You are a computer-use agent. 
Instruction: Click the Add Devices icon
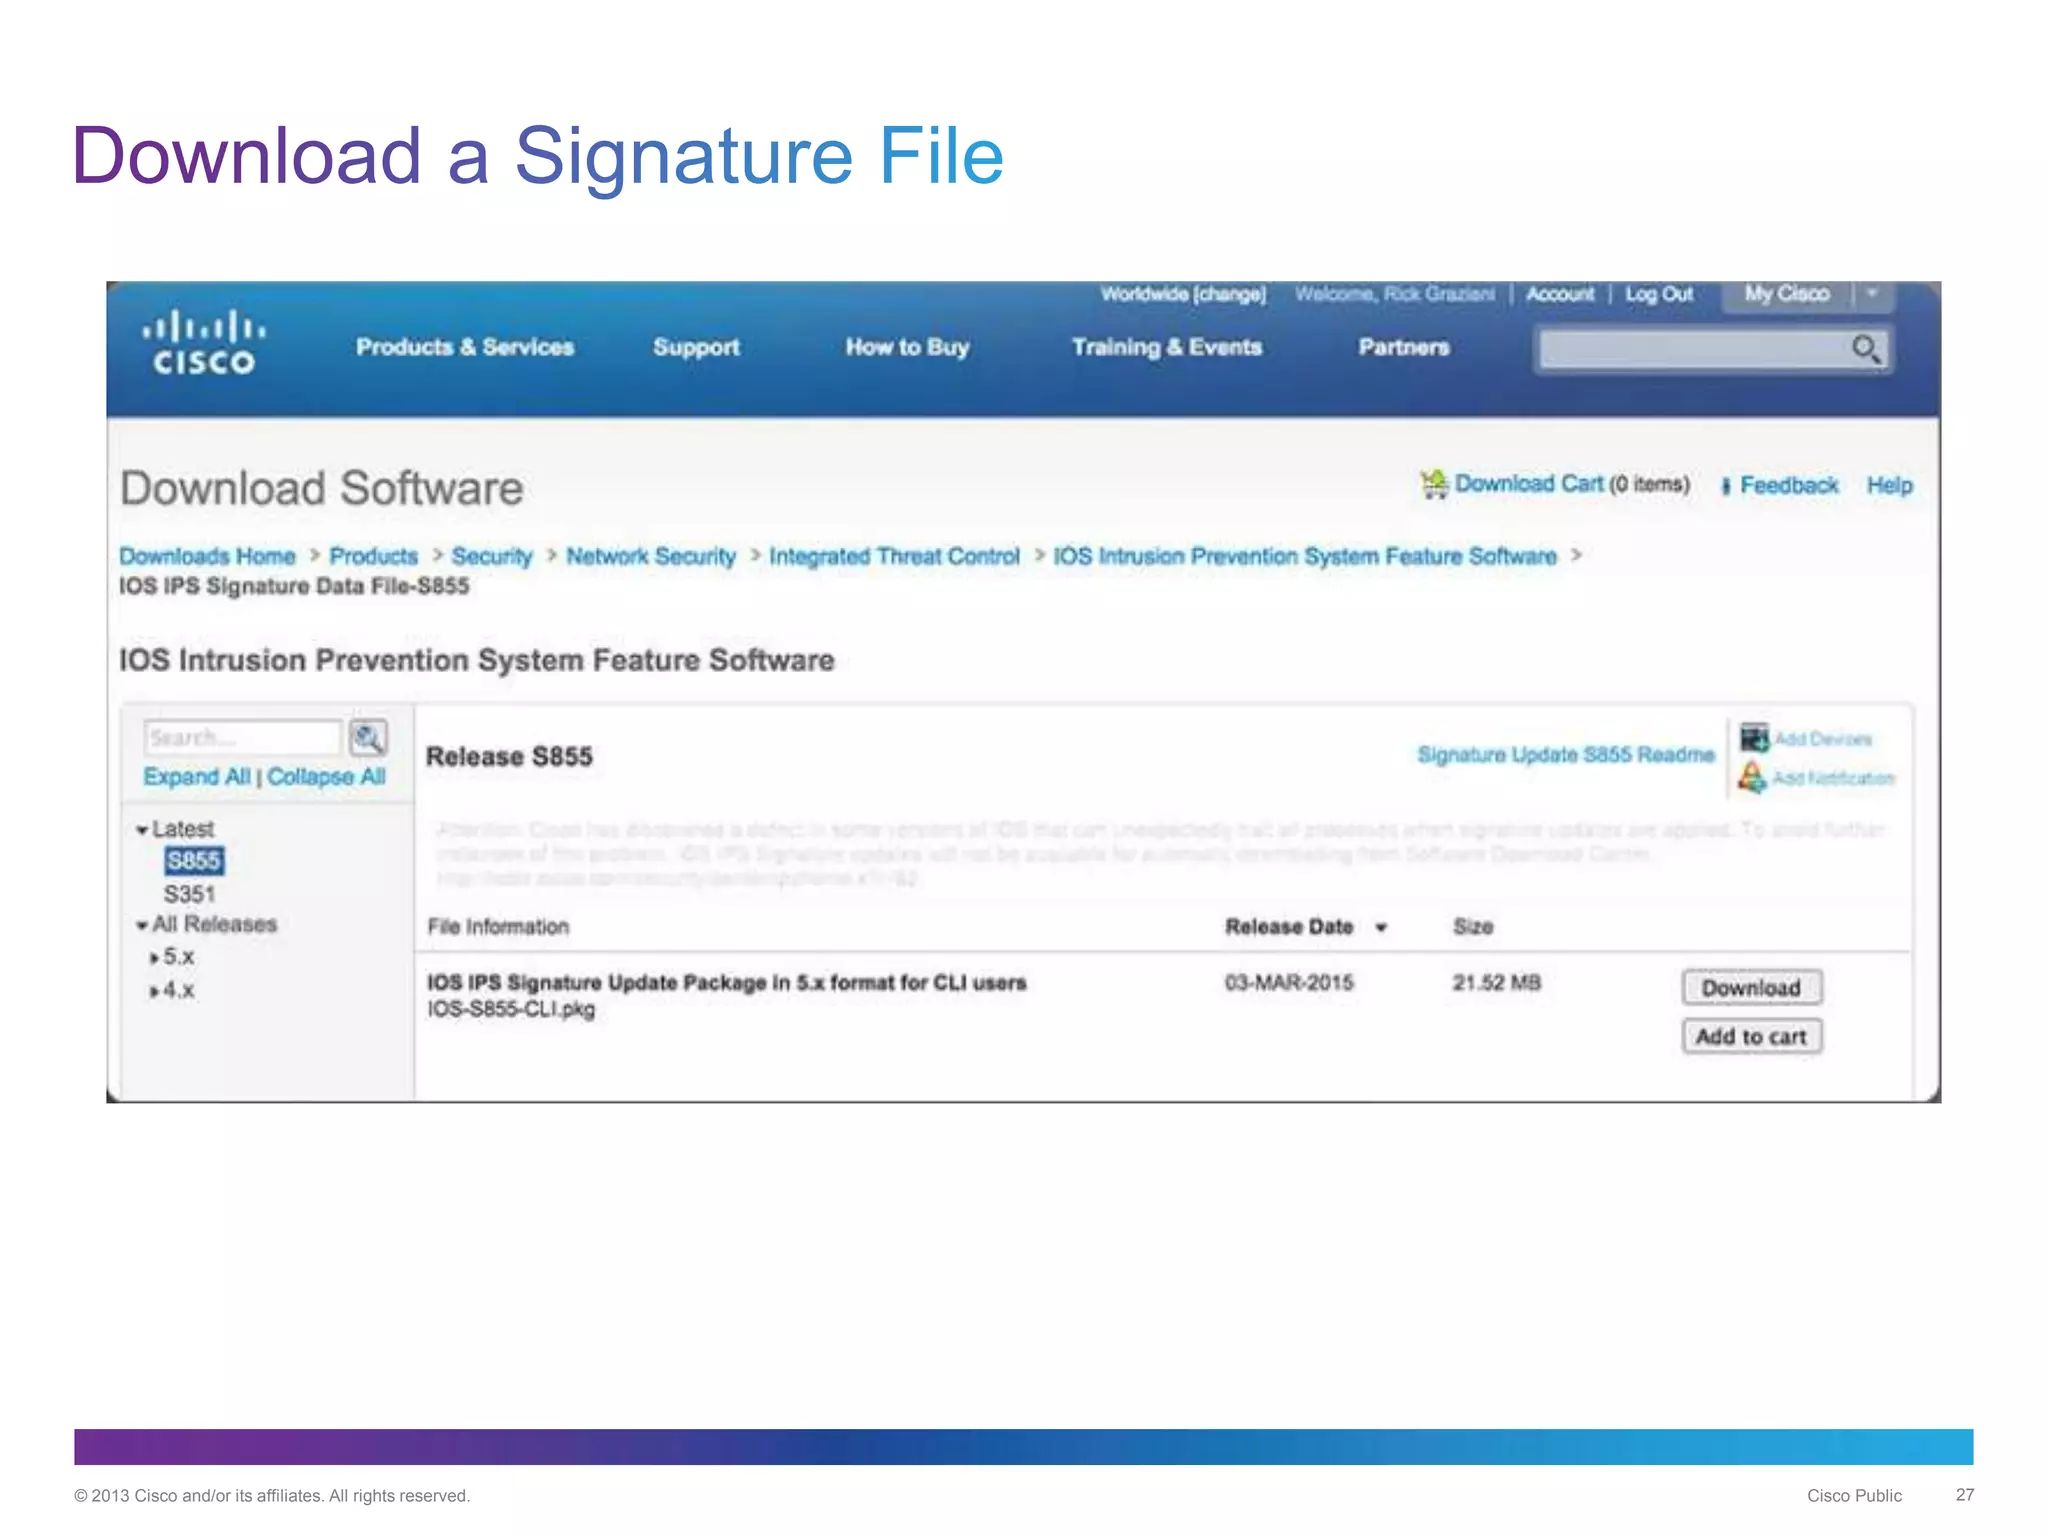[x=1754, y=738]
